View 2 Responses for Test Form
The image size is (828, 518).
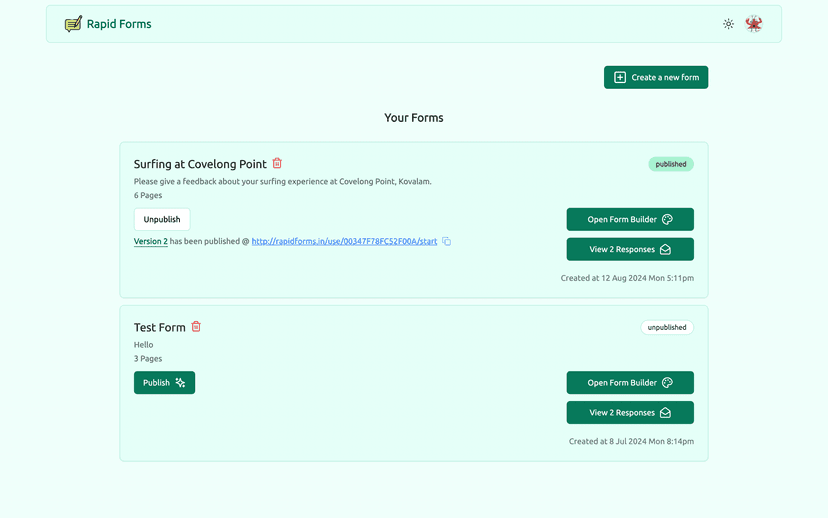[x=630, y=412]
